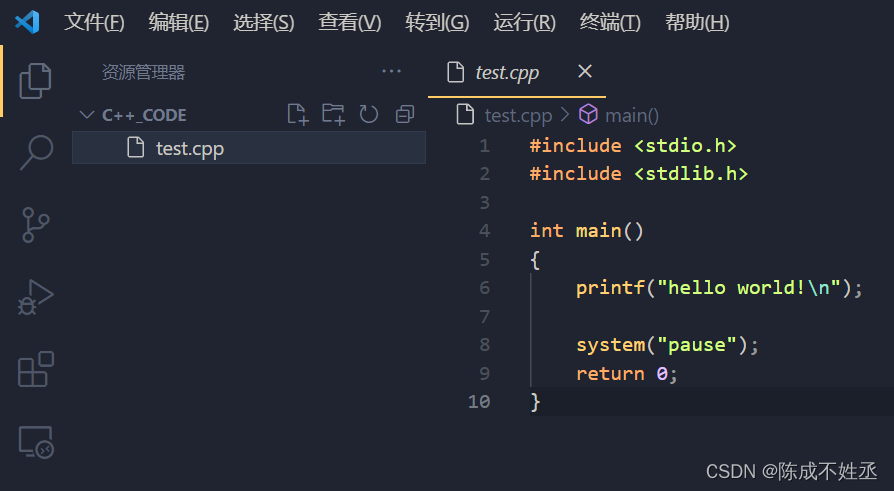Viewport: 894px width, 491px height.
Task: Open the 选择(S) menu
Action: (x=263, y=22)
